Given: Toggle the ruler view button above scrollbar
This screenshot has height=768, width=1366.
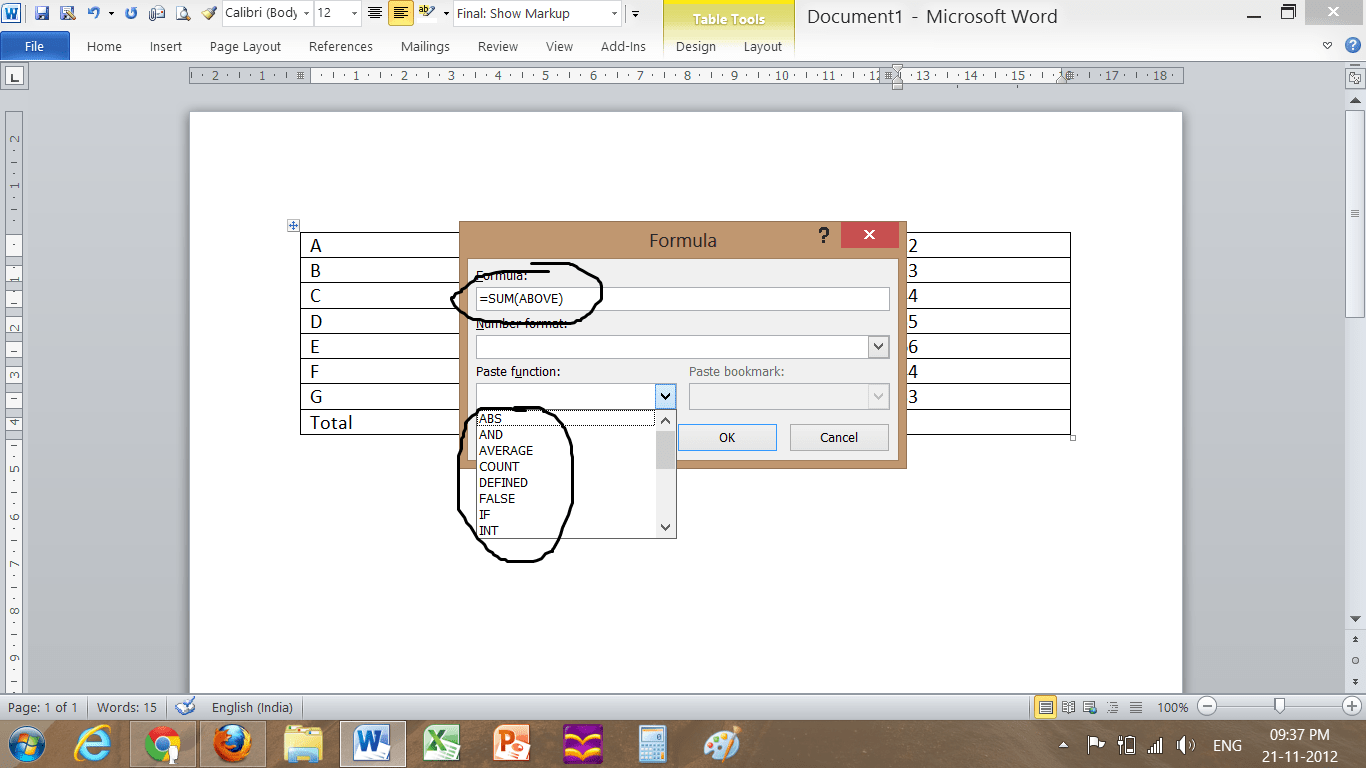Looking at the screenshot, I should pos(1355,77).
